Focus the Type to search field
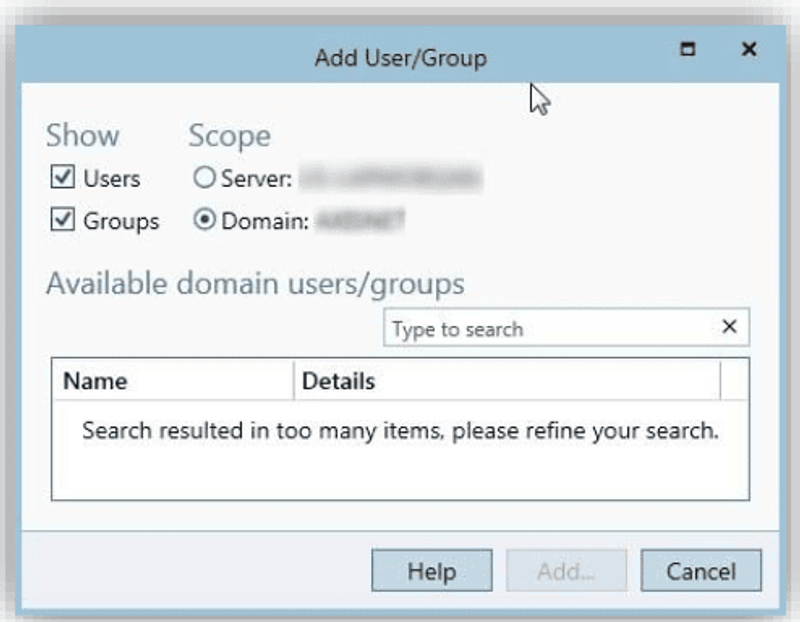The width and height of the screenshot is (800, 622). pos(566,328)
